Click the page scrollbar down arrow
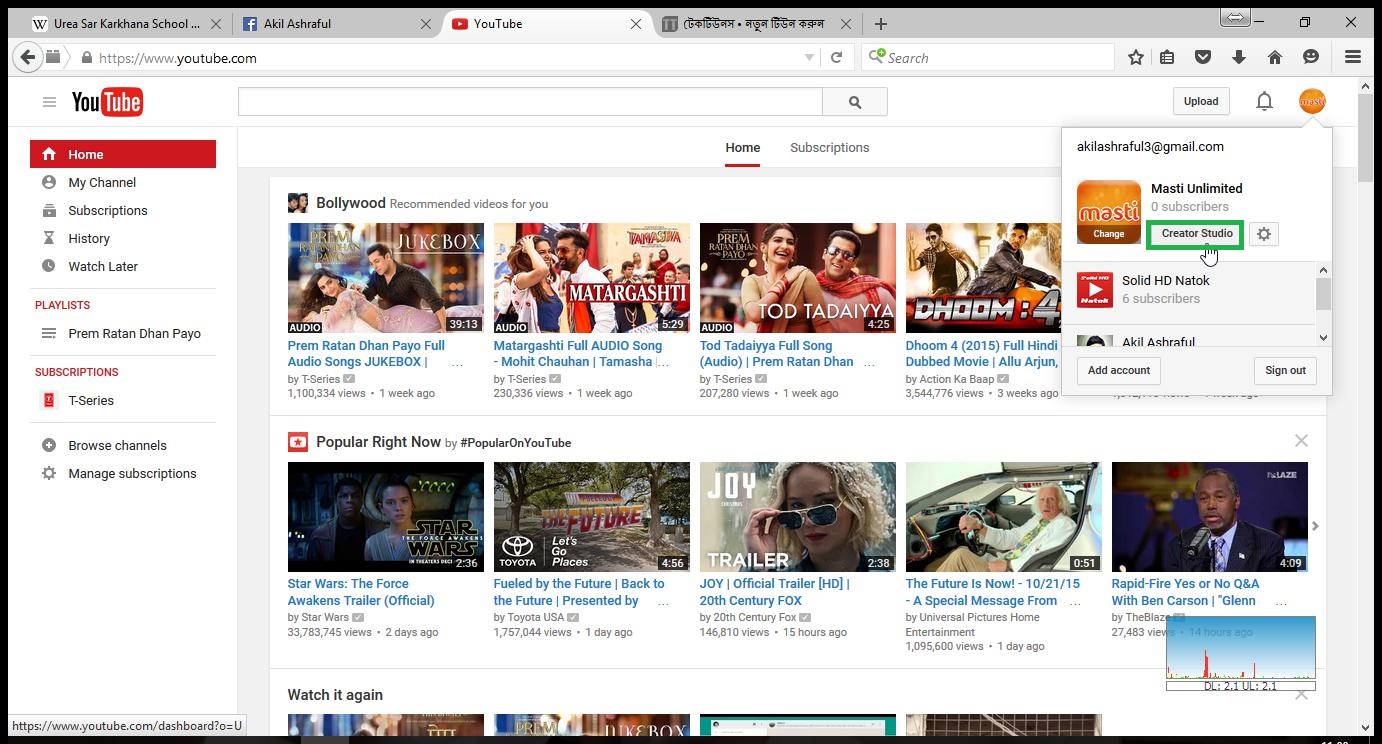1382x744 pixels. (x=1365, y=728)
